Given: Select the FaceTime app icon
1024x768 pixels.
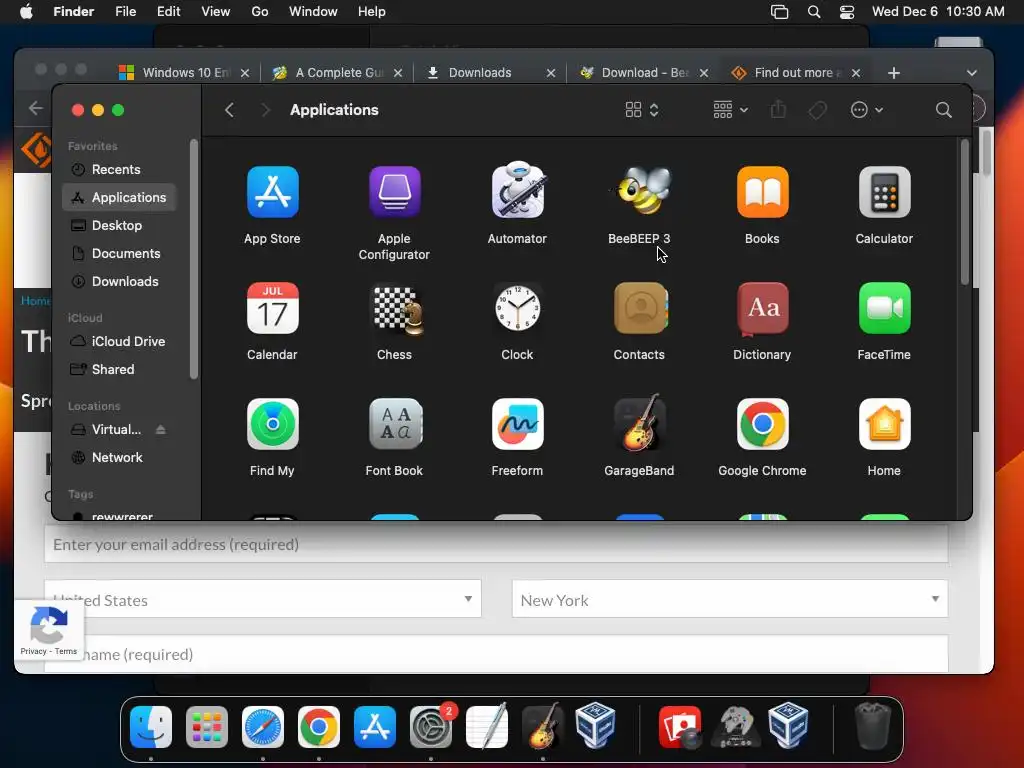Looking at the screenshot, I should (x=884, y=308).
